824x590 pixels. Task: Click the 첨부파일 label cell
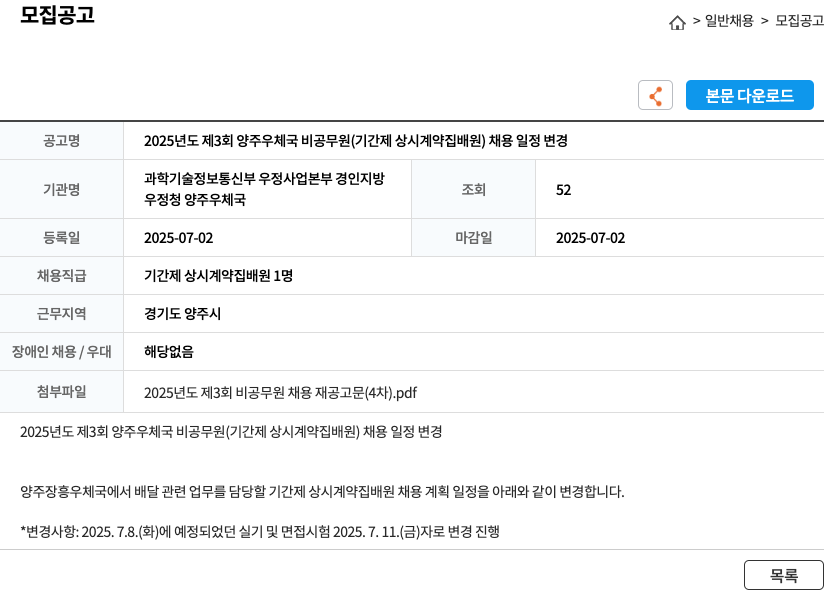pyautogui.click(x=61, y=391)
